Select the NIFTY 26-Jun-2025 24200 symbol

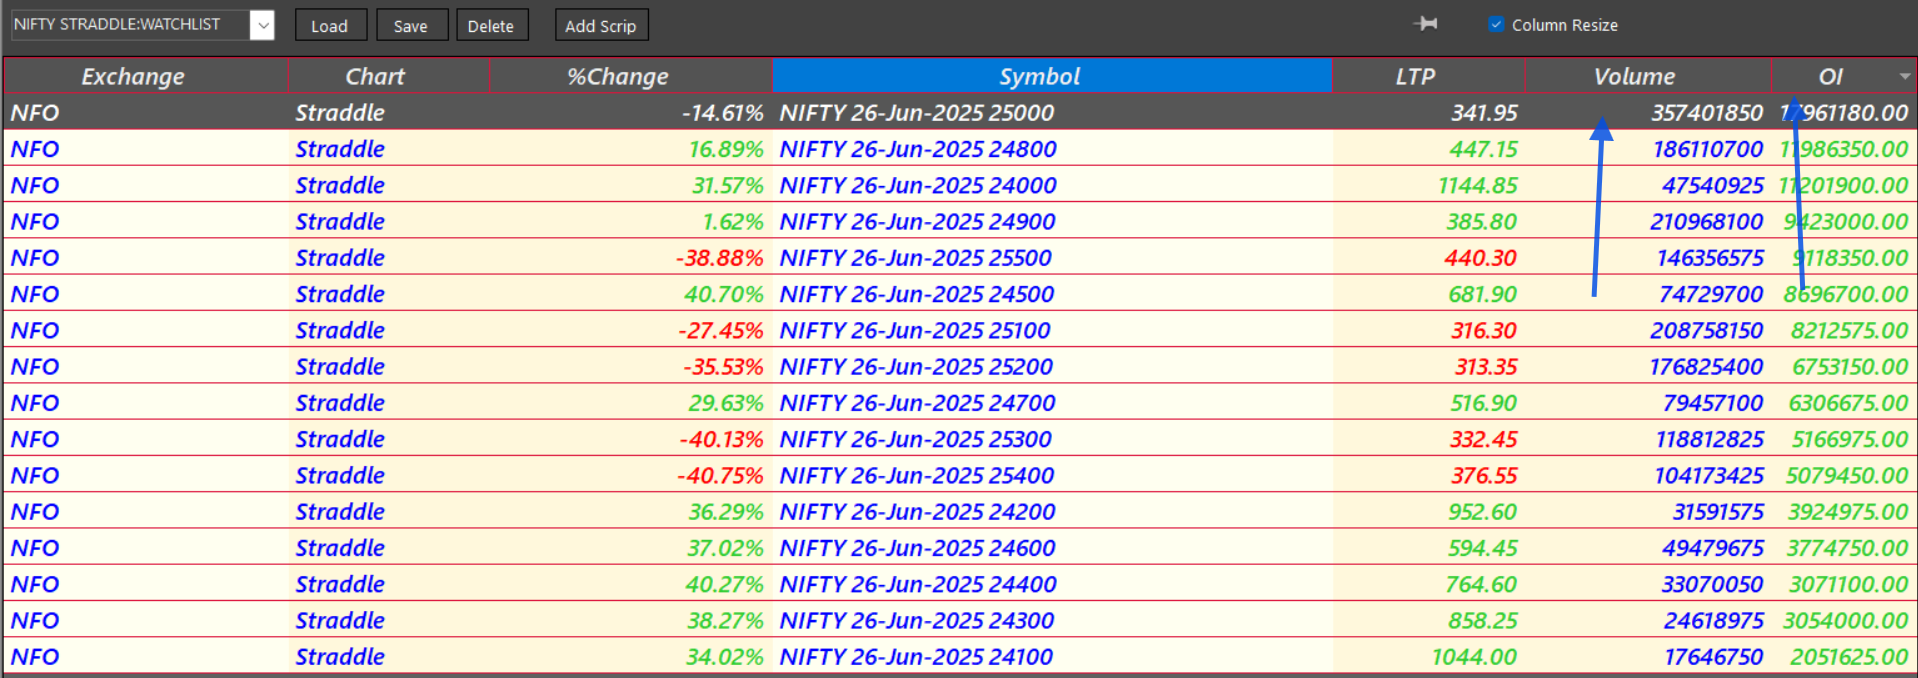[x=918, y=511]
